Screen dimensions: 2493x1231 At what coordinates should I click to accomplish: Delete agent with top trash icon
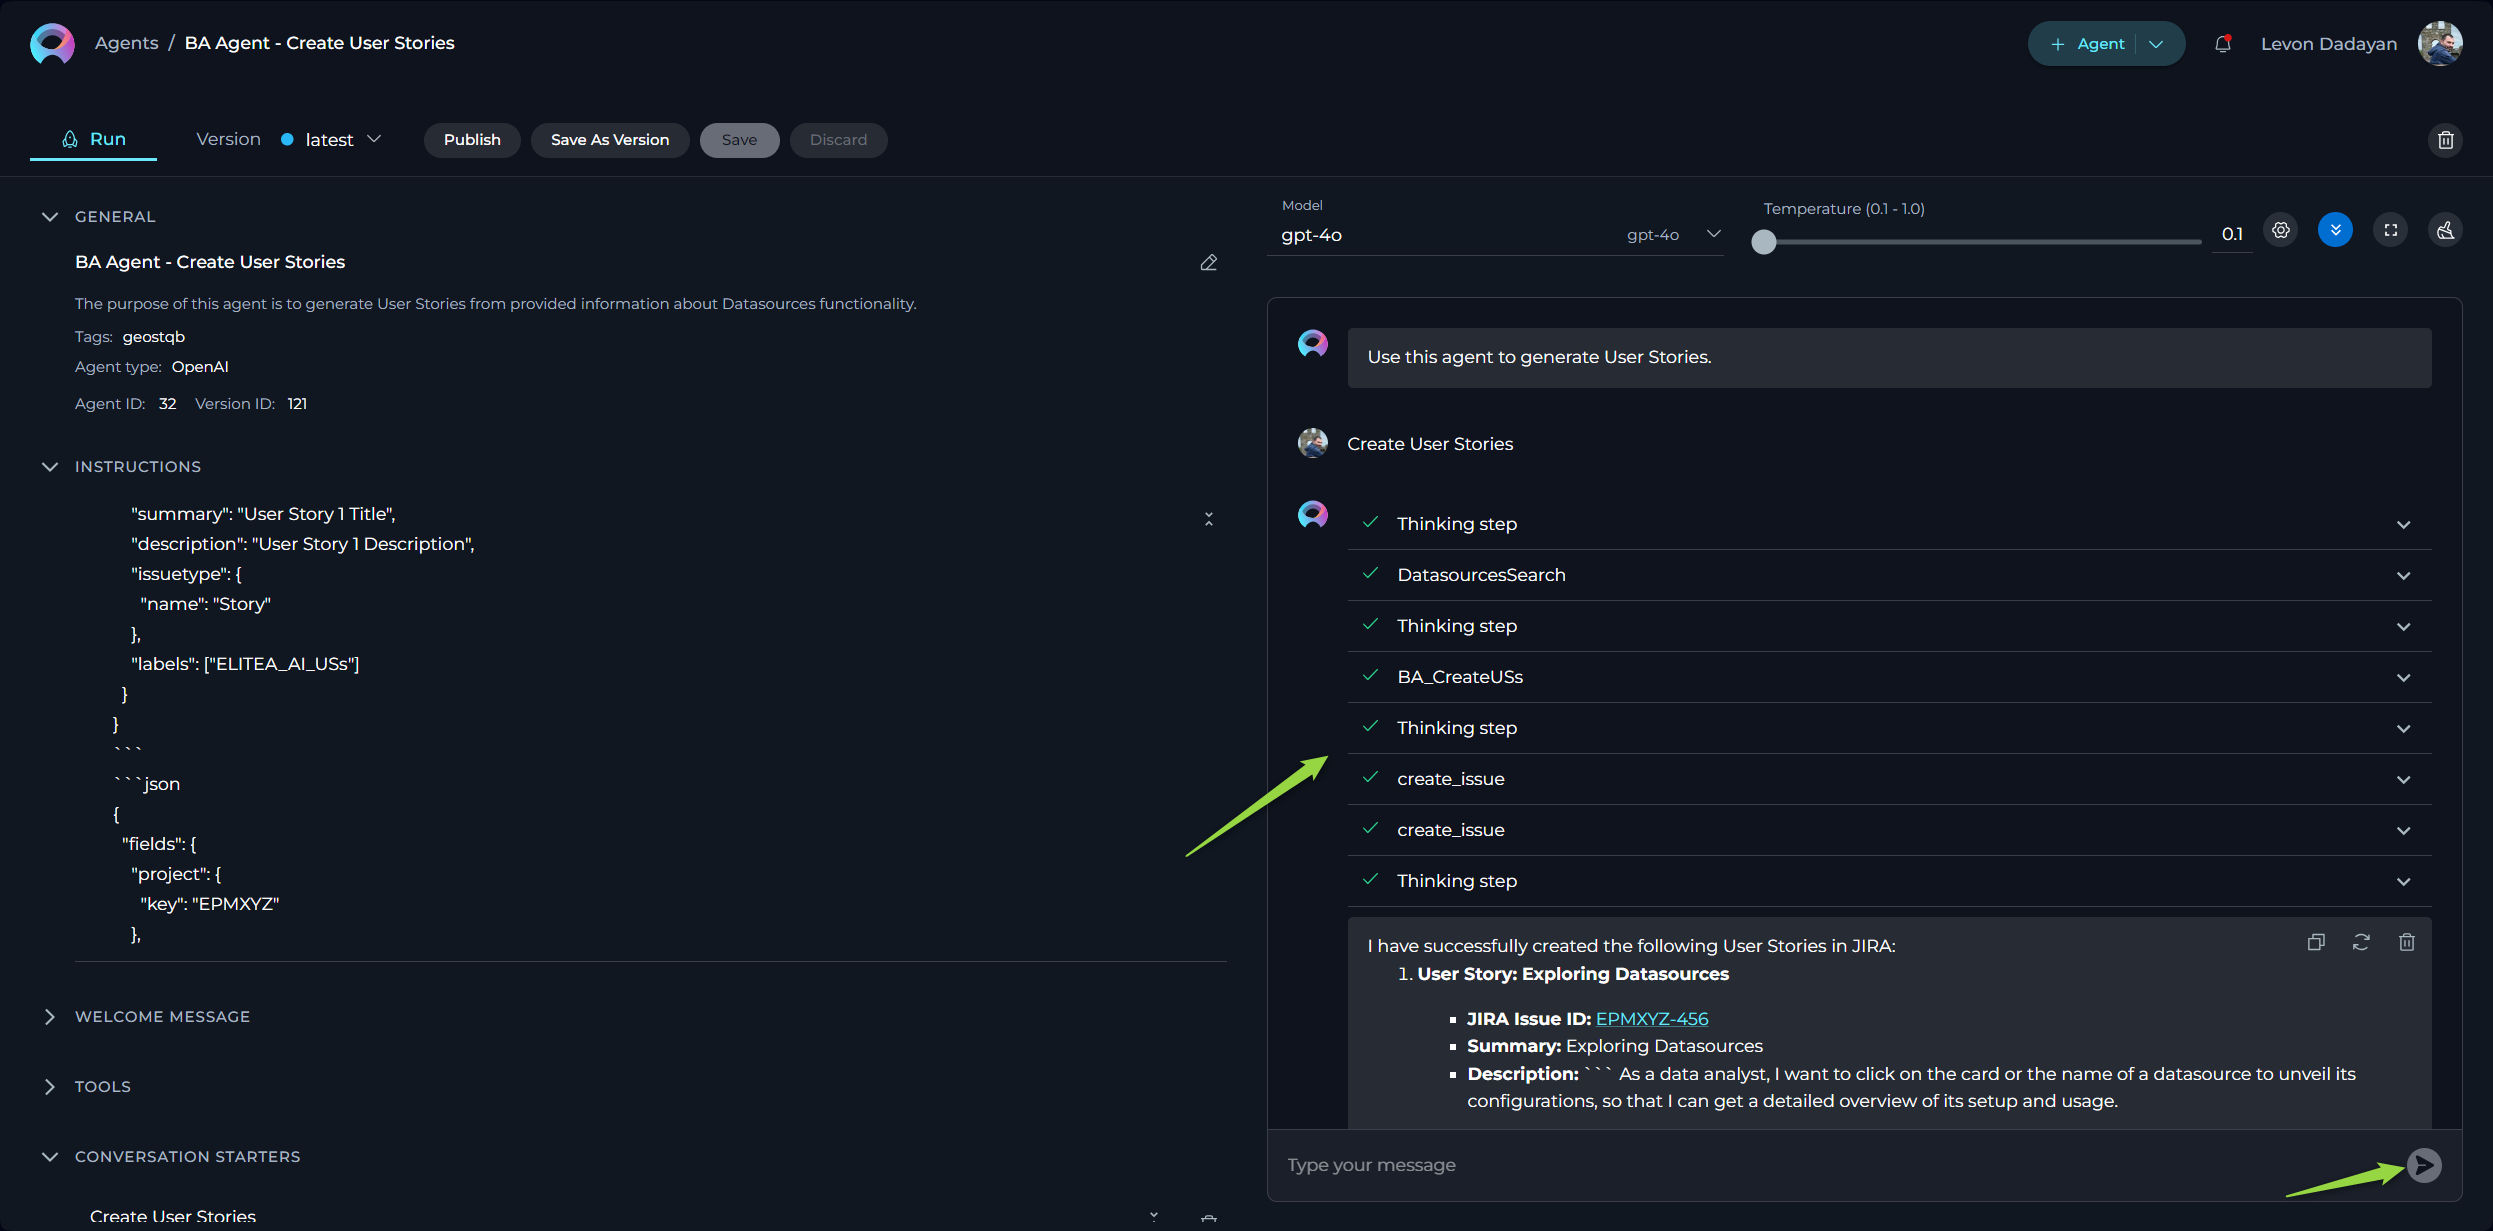point(2445,140)
